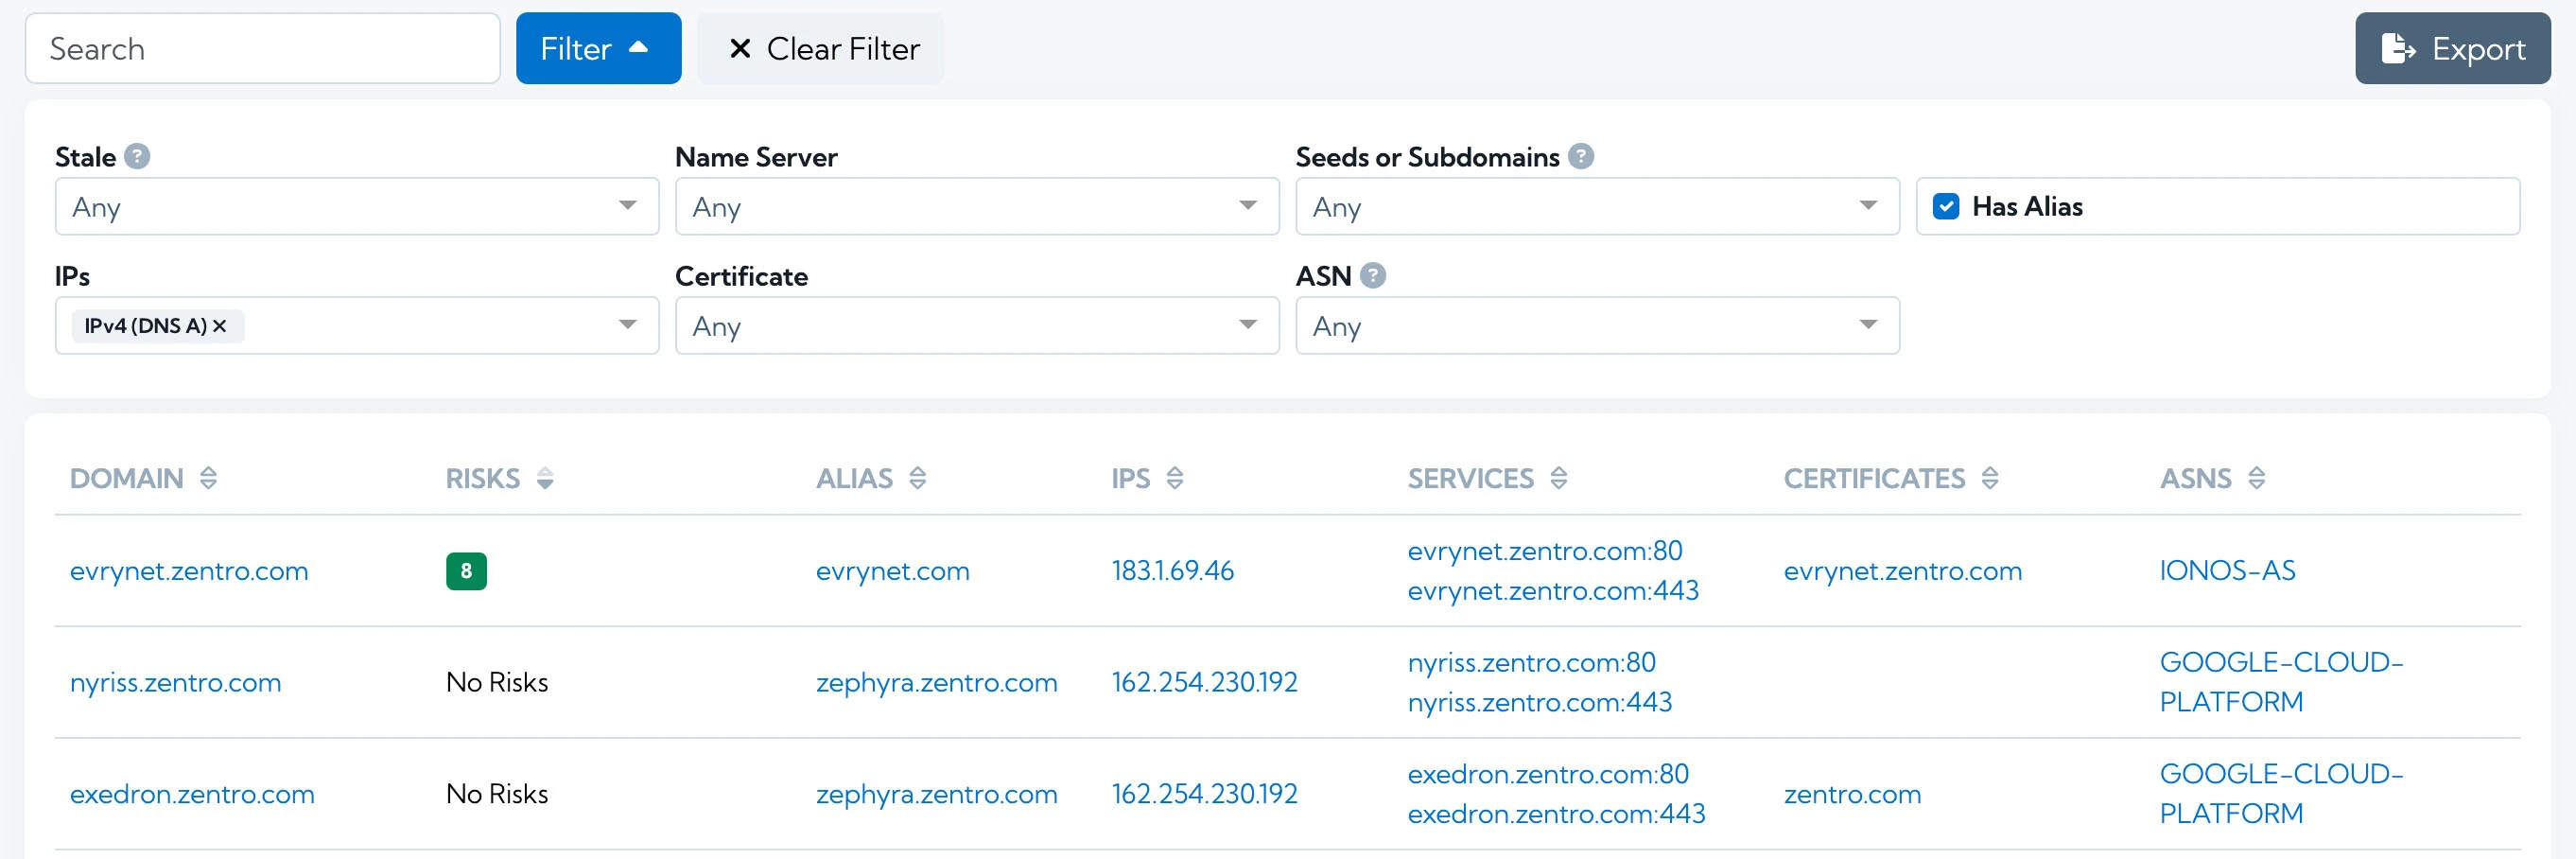Viewport: 2576px width, 859px height.
Task: Open domain exedron.zentro.com link
Action: [x=192, y=794]
